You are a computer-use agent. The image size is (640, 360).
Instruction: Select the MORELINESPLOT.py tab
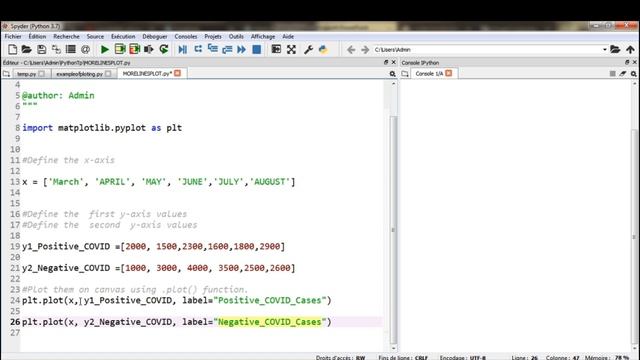coord(147,73)
